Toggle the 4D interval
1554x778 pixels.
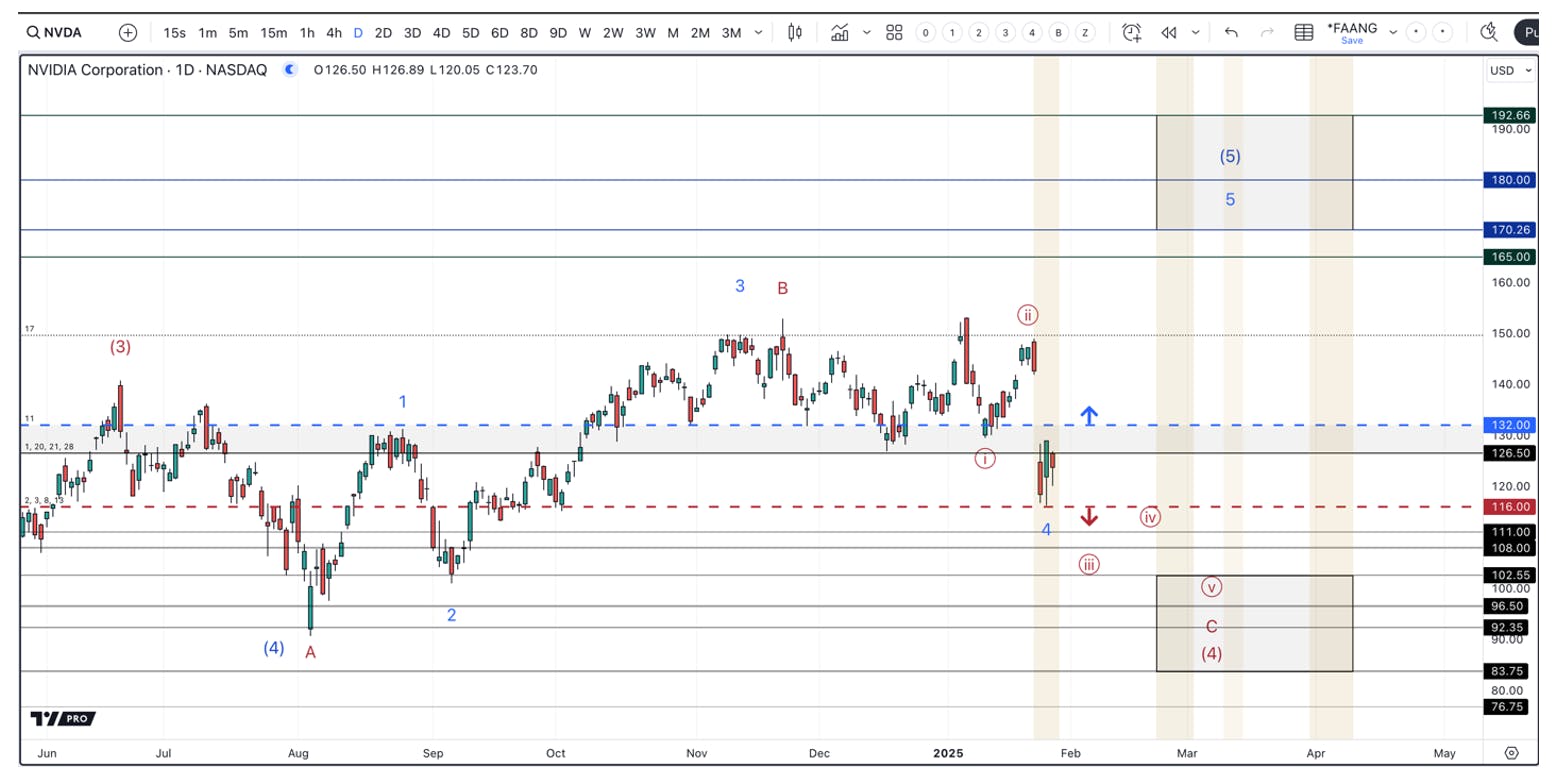coord(441,33)
